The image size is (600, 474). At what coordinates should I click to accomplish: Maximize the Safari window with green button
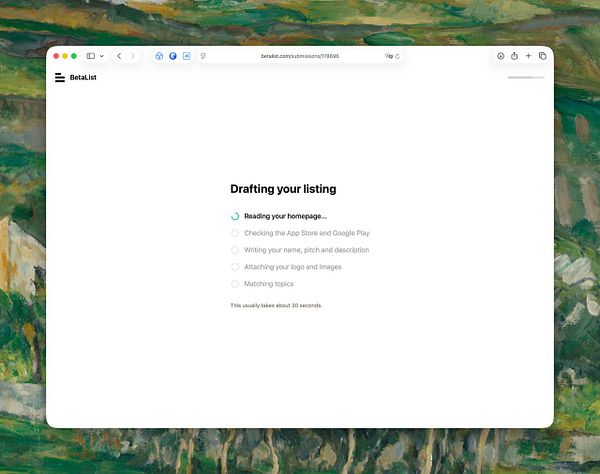pos(74,56)
